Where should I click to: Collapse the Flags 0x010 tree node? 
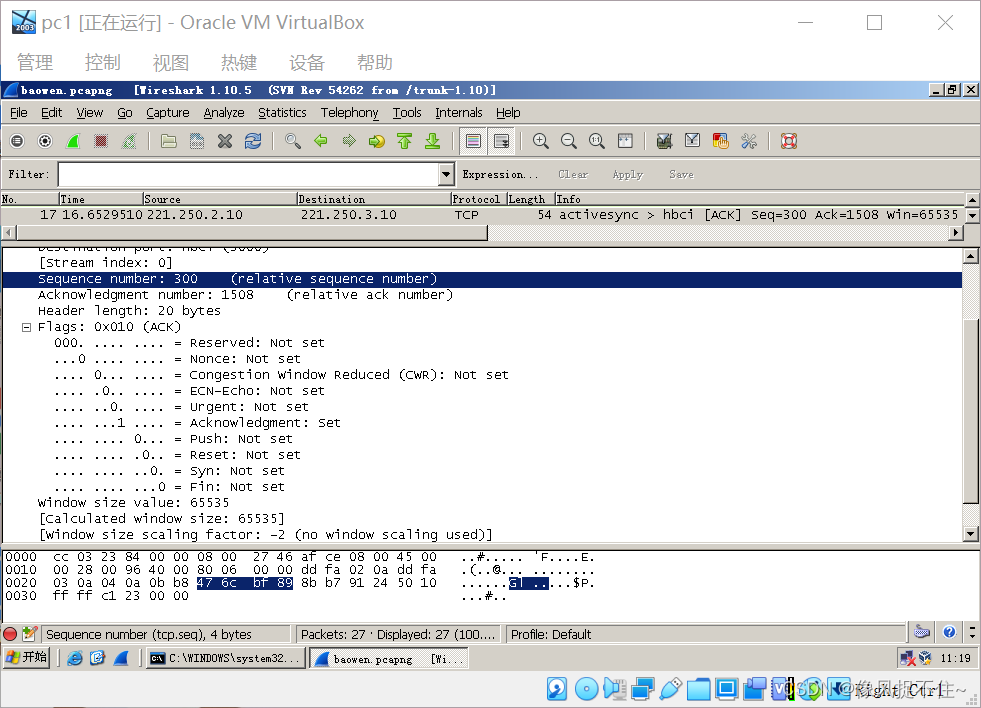coord(26,327)
